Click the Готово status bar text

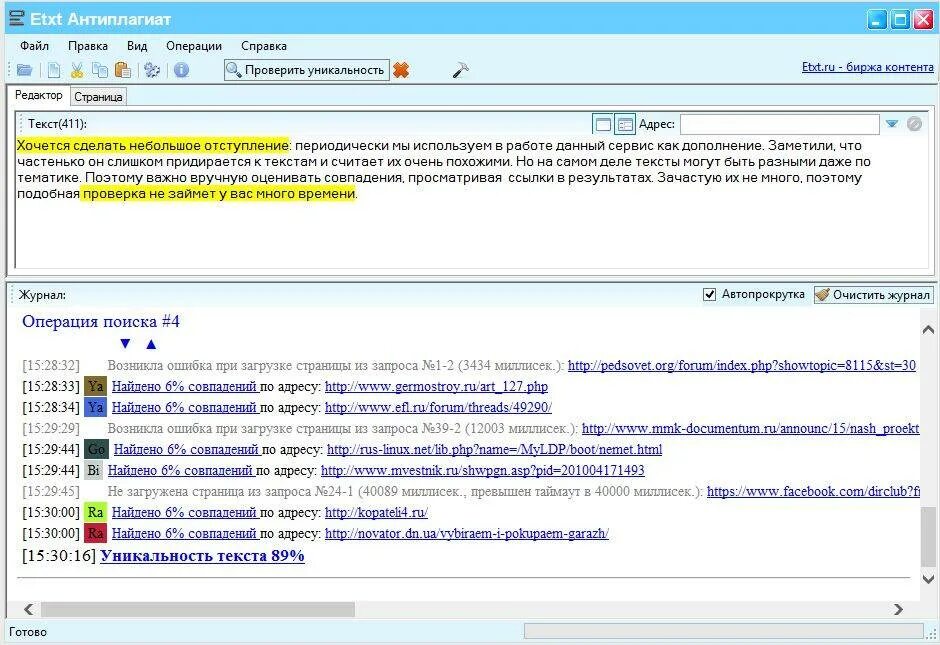pyautogui.click(x=28, y=632)
